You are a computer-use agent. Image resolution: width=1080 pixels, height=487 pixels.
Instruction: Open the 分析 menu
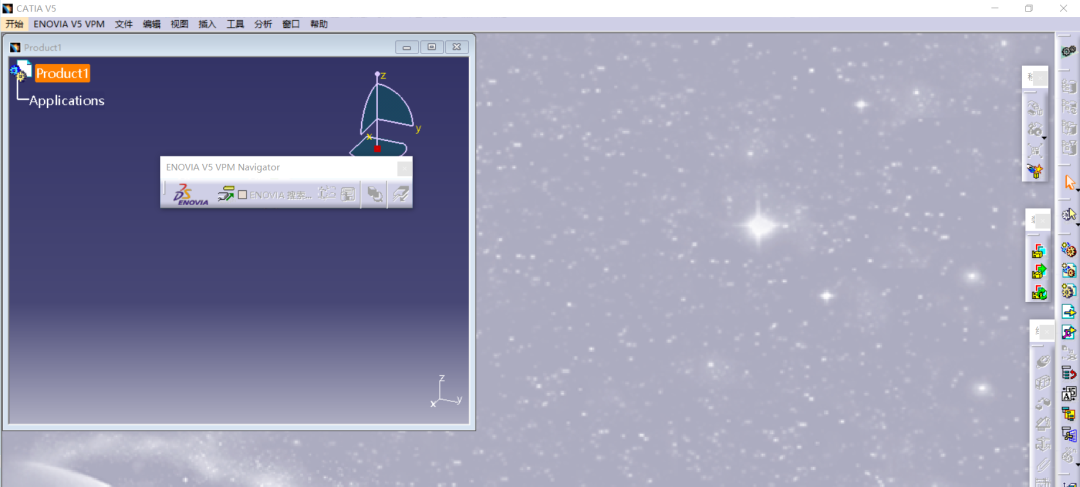263,24
